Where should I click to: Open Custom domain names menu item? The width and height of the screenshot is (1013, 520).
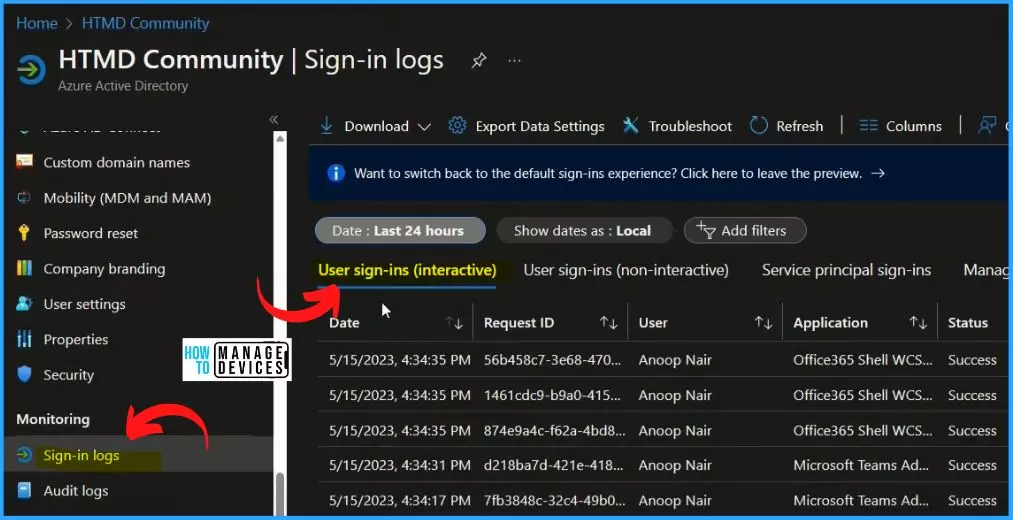[116, 162]
